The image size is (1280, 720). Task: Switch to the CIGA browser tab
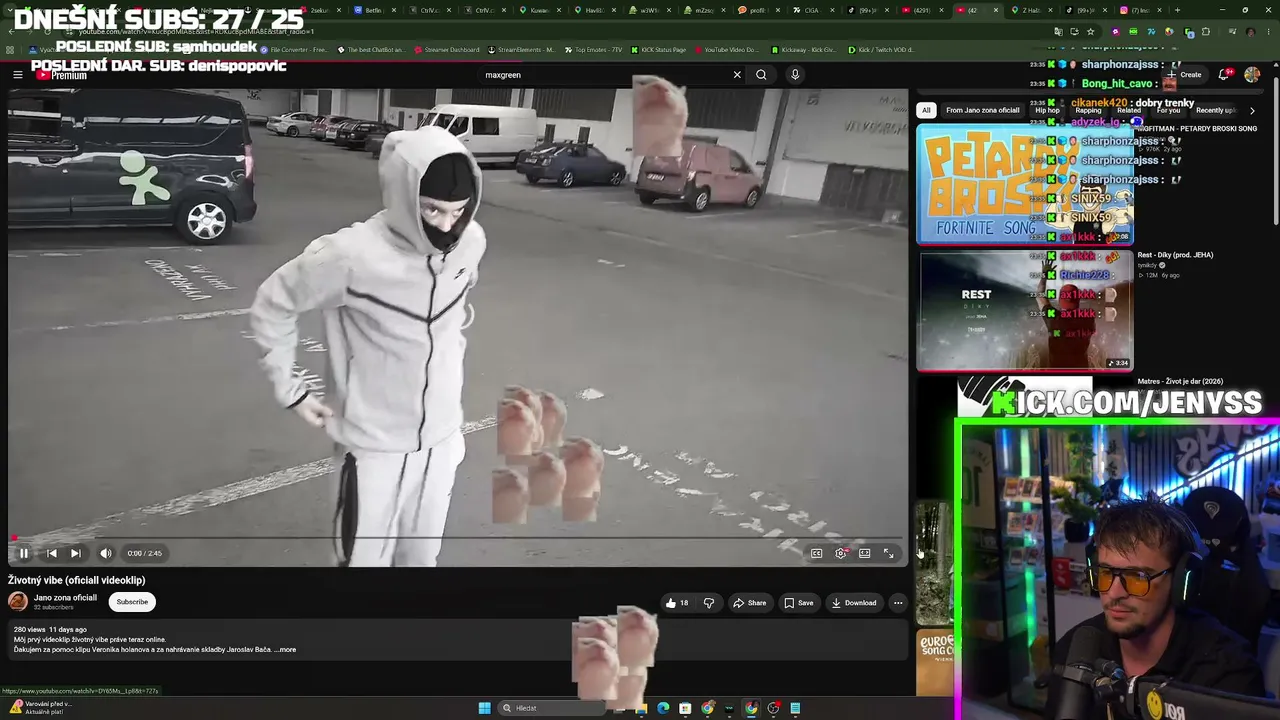point(812,10)
